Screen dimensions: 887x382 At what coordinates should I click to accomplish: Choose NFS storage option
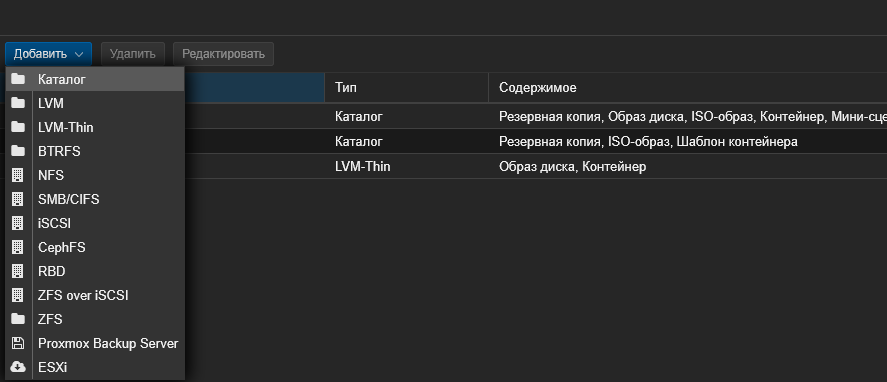pyautogui.click(x=95, y=175)
